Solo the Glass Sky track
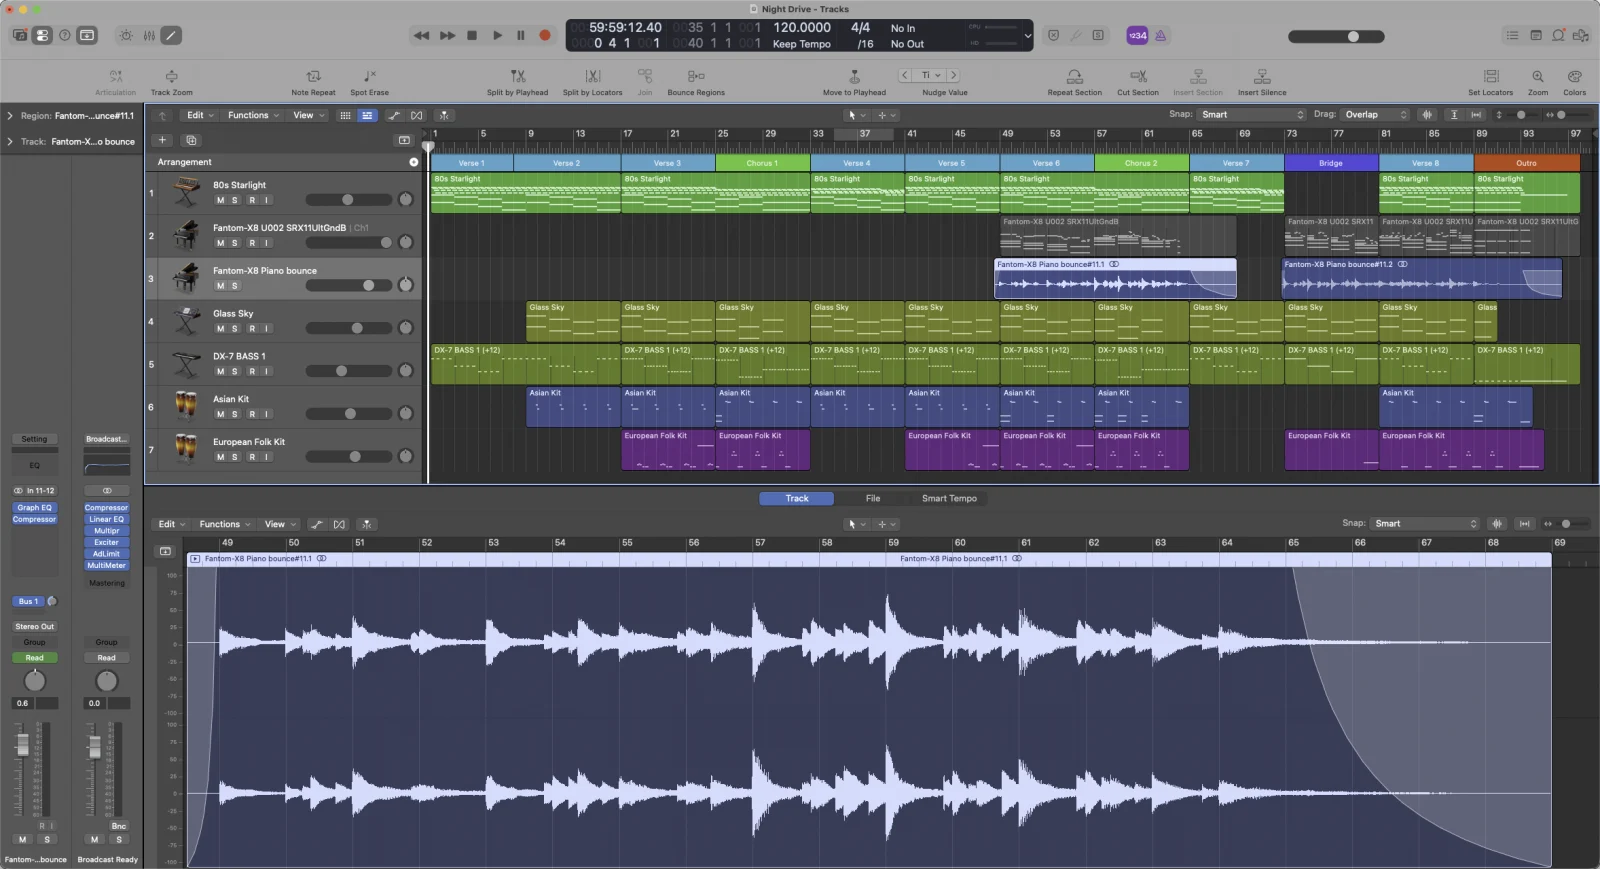 click(235, 328)
